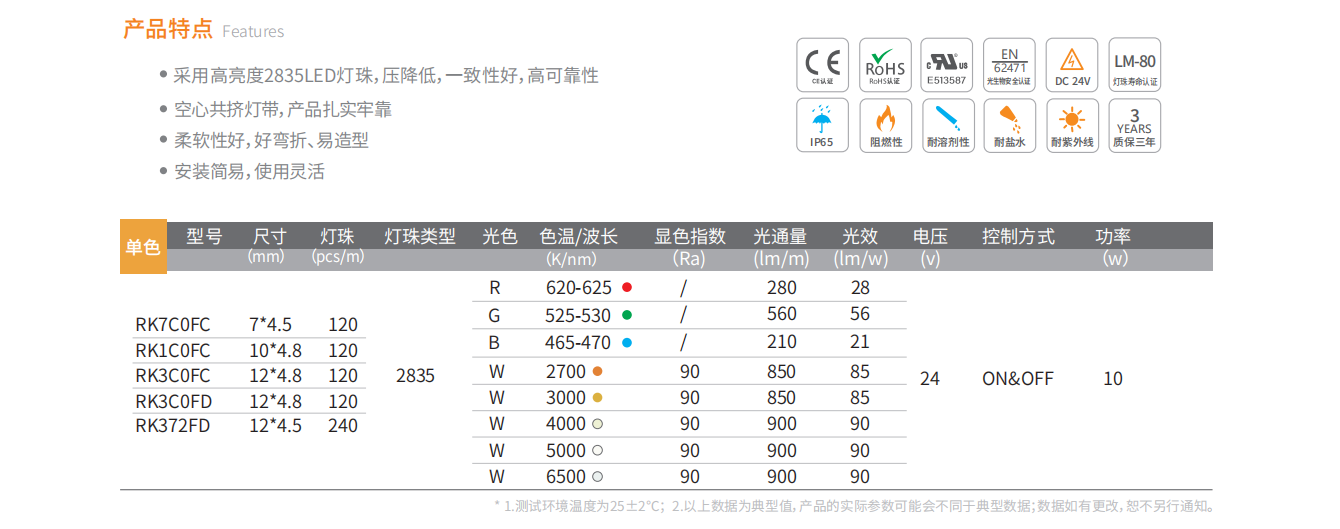The width and height of the screenshot is (1340, 529).
Task: Click the IP65 waterproof umbrella icon
Action: tap(822, 125)
